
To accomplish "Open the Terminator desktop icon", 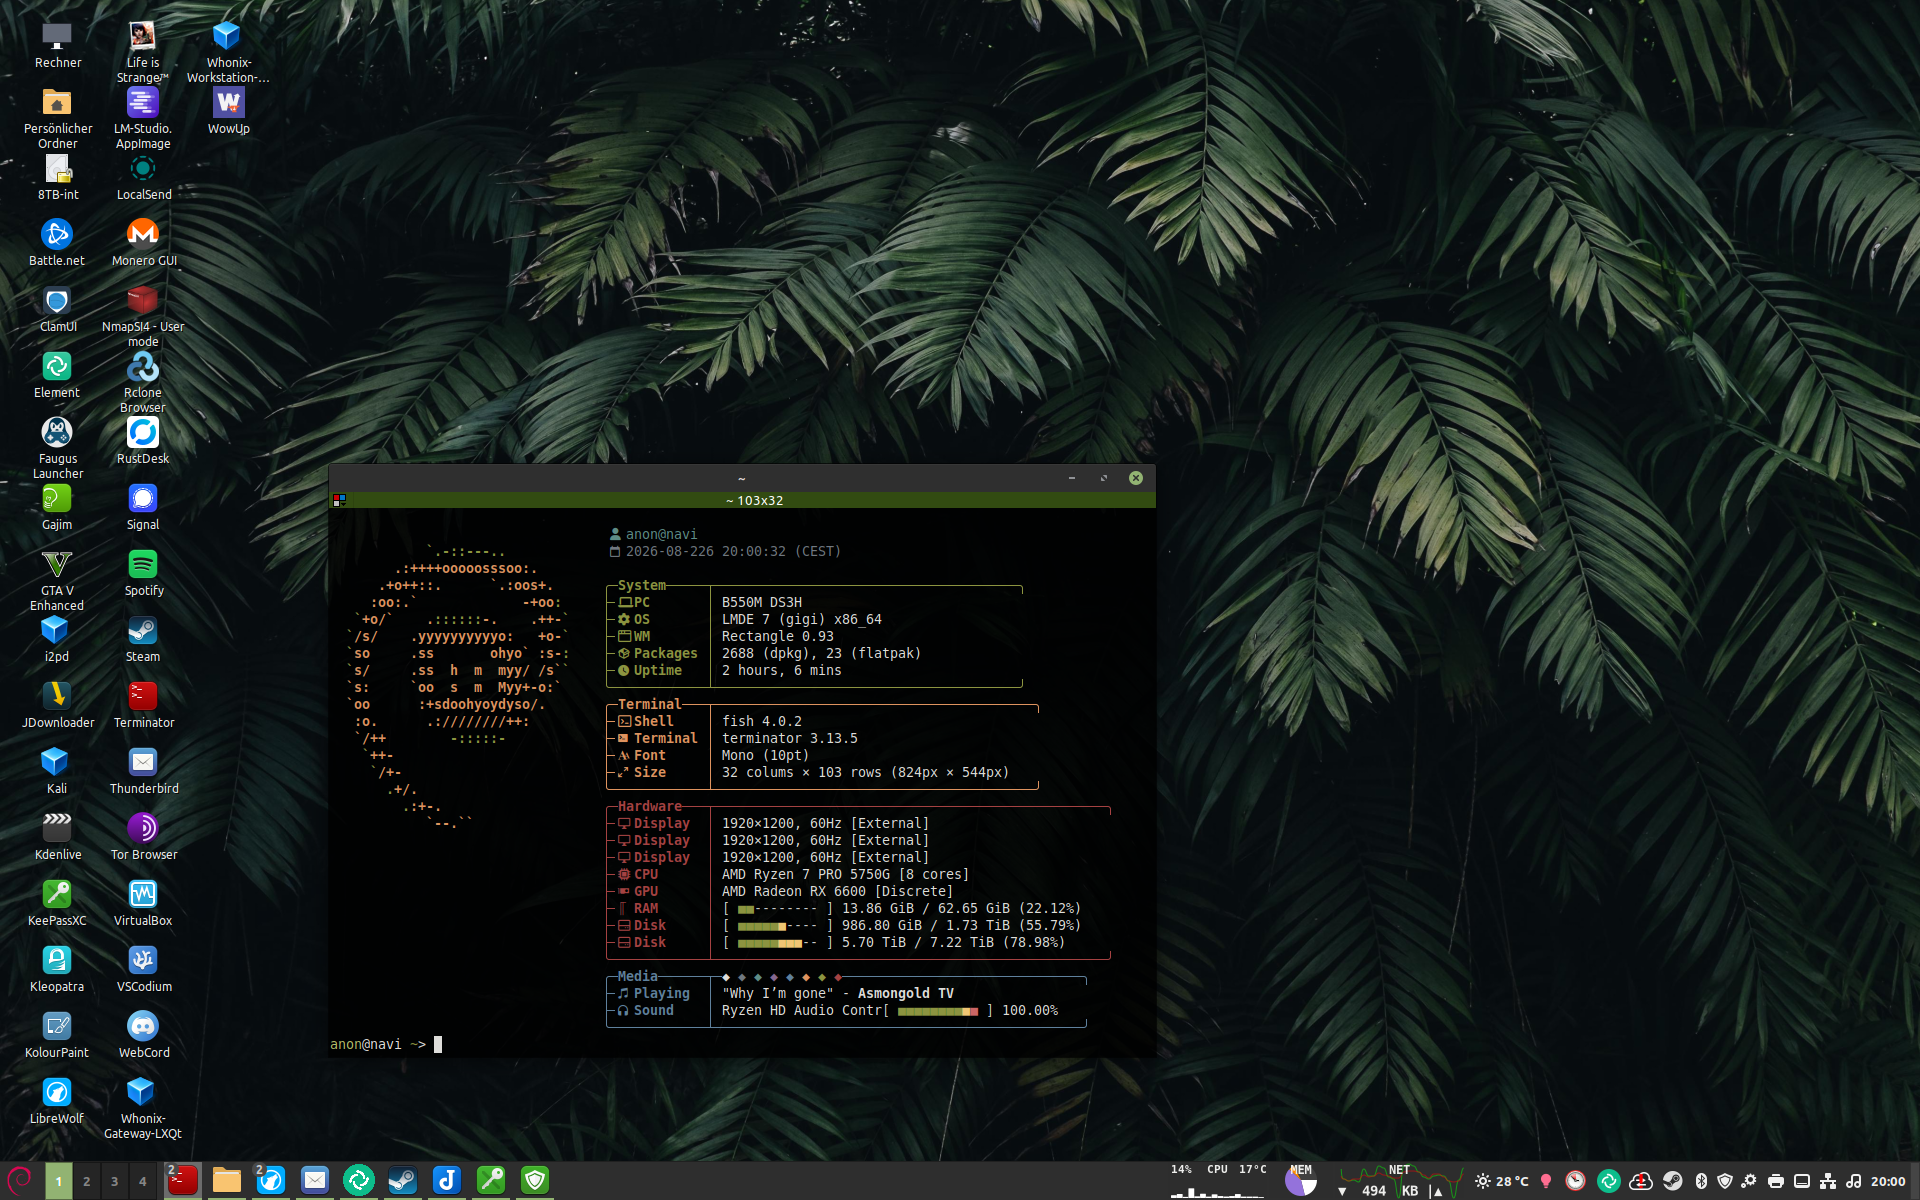I will [x=143, y=705].
